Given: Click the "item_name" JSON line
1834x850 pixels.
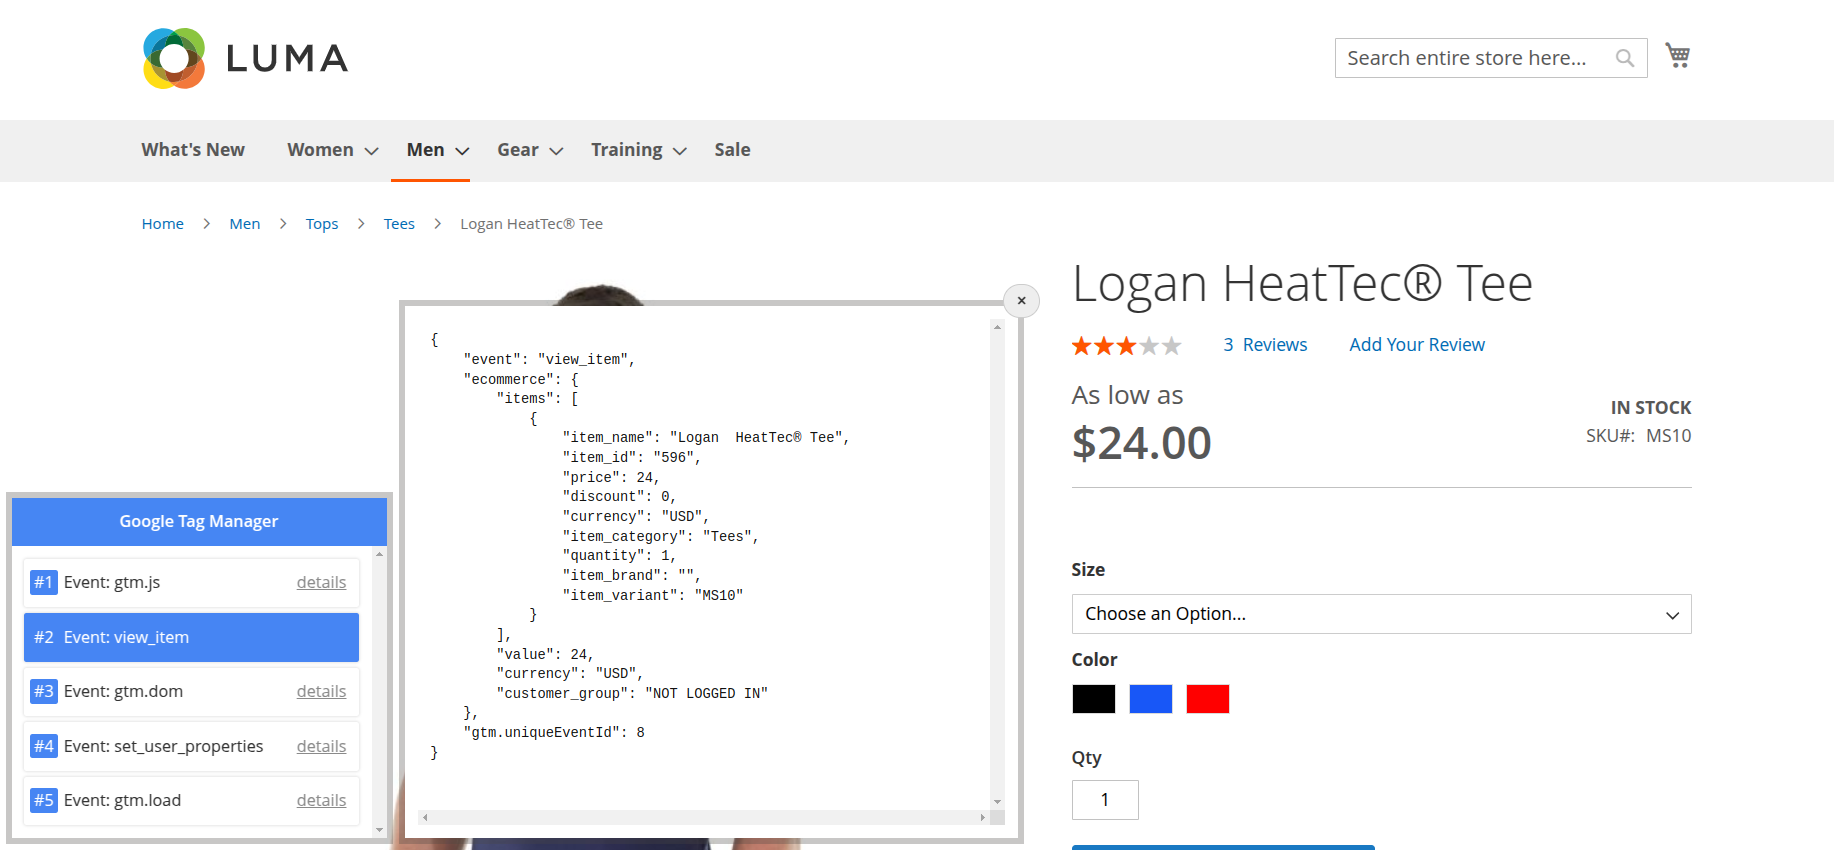Looking at the screenshot, I should (706, 438).
